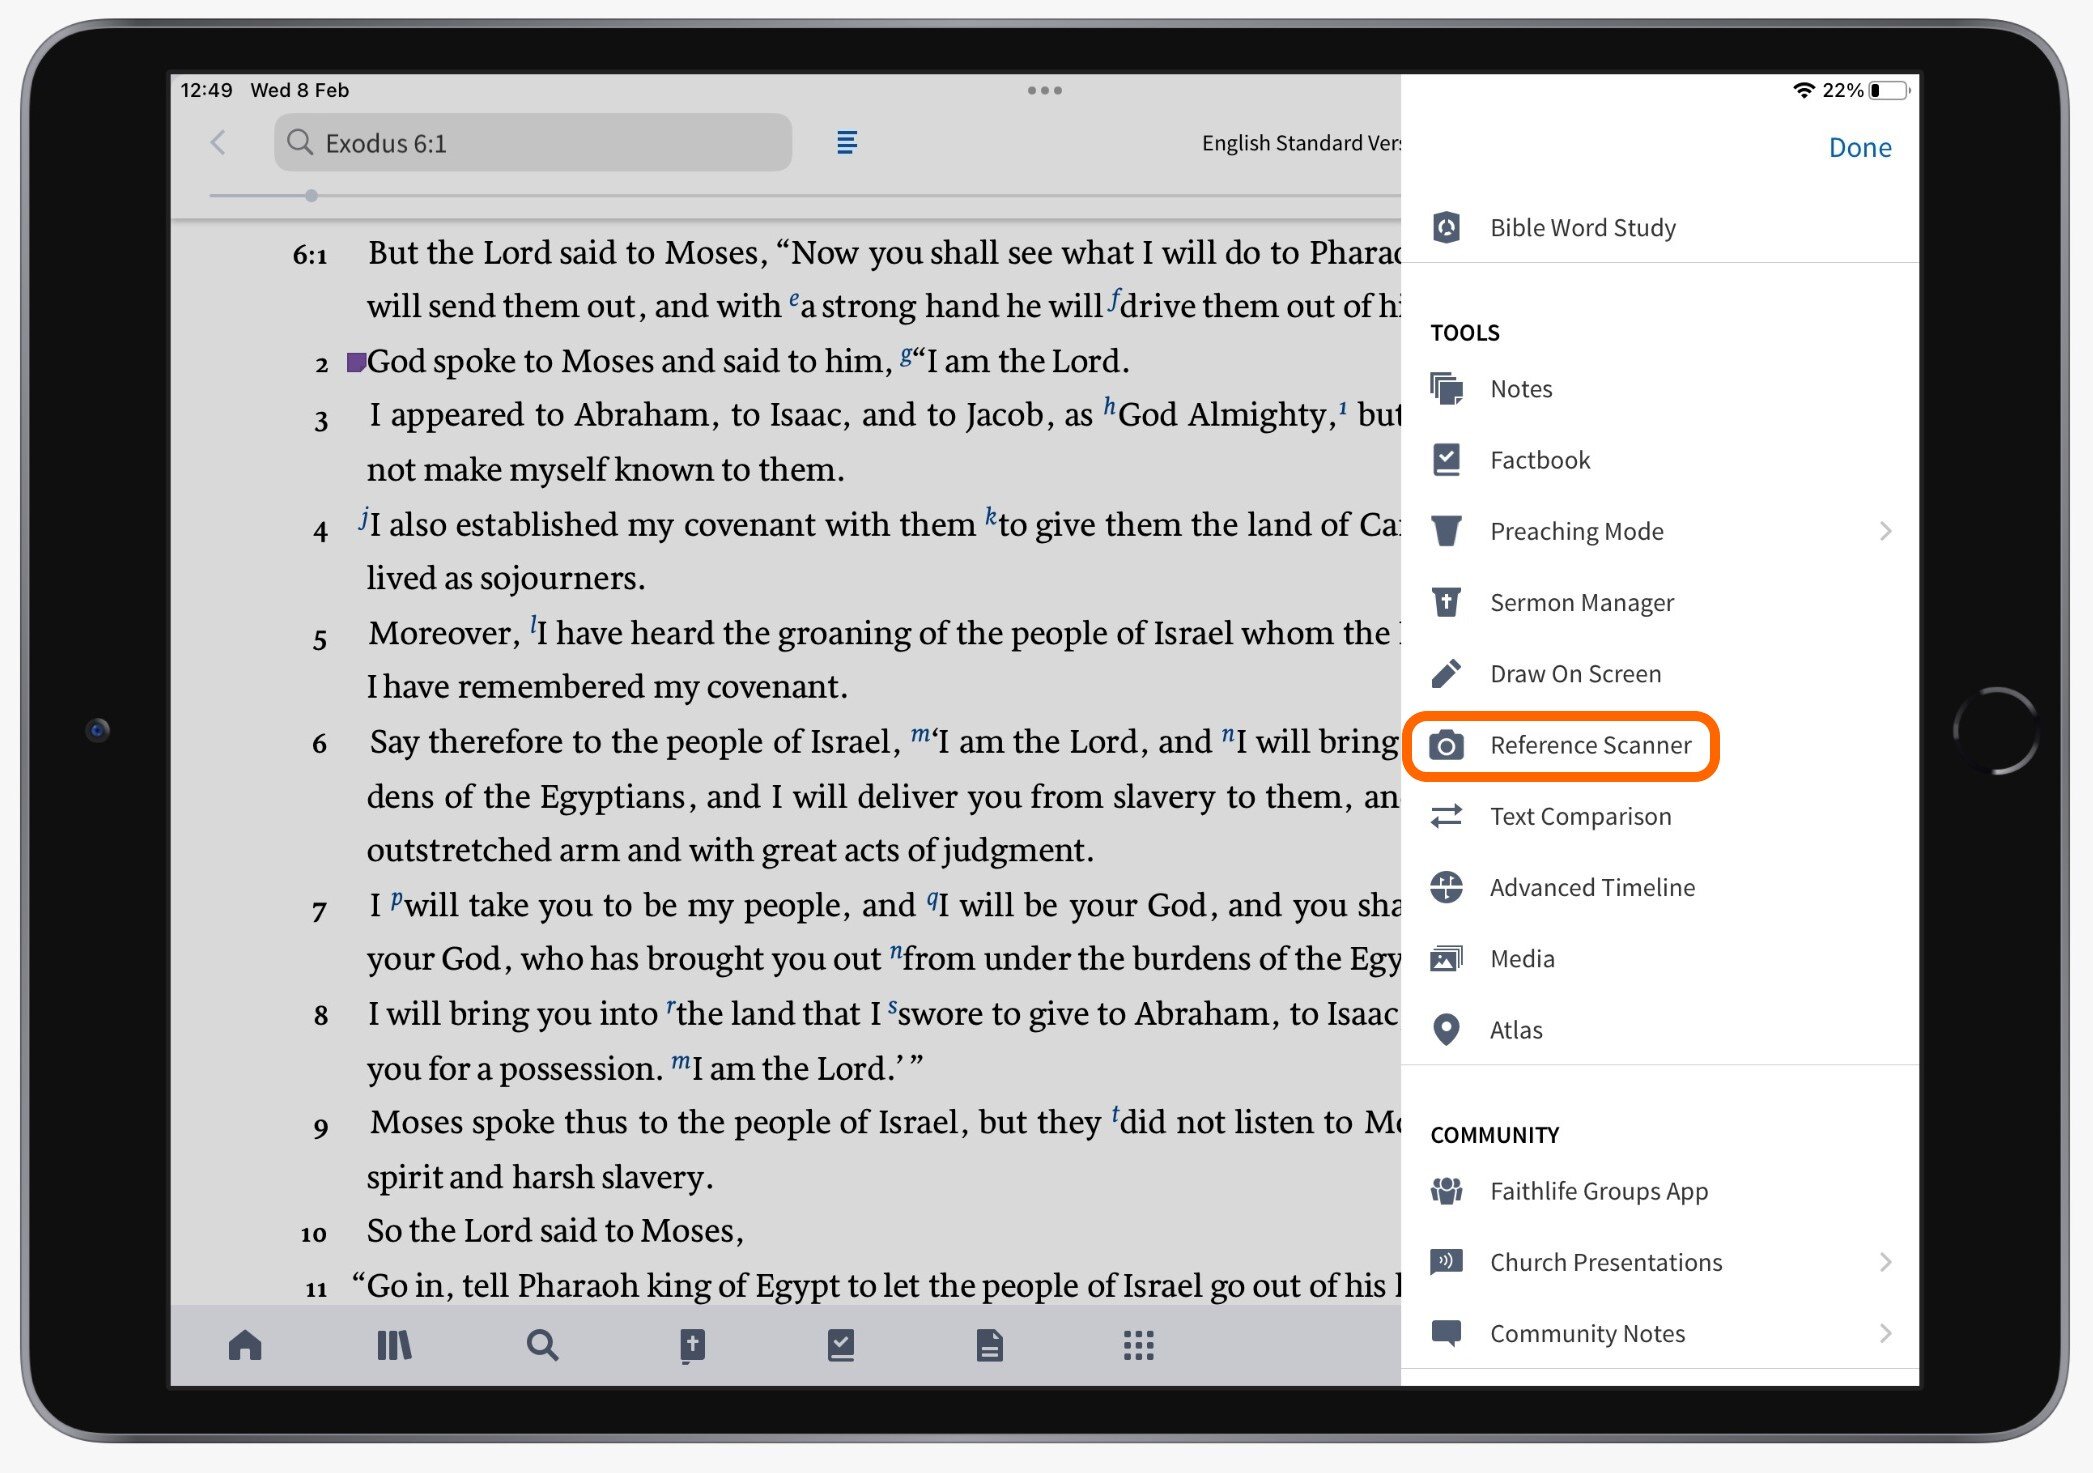Open the Media images icon
The image size is (2093, 1473).
[x=1447, y=958]
